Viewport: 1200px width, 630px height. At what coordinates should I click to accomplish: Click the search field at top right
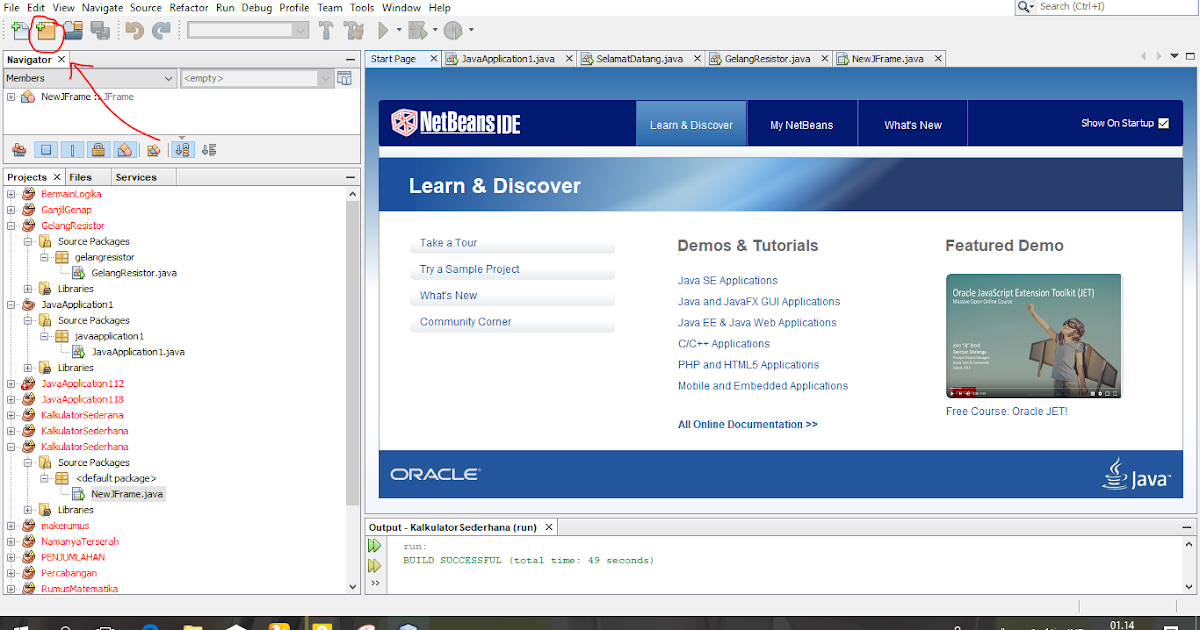click(1100, 7)
